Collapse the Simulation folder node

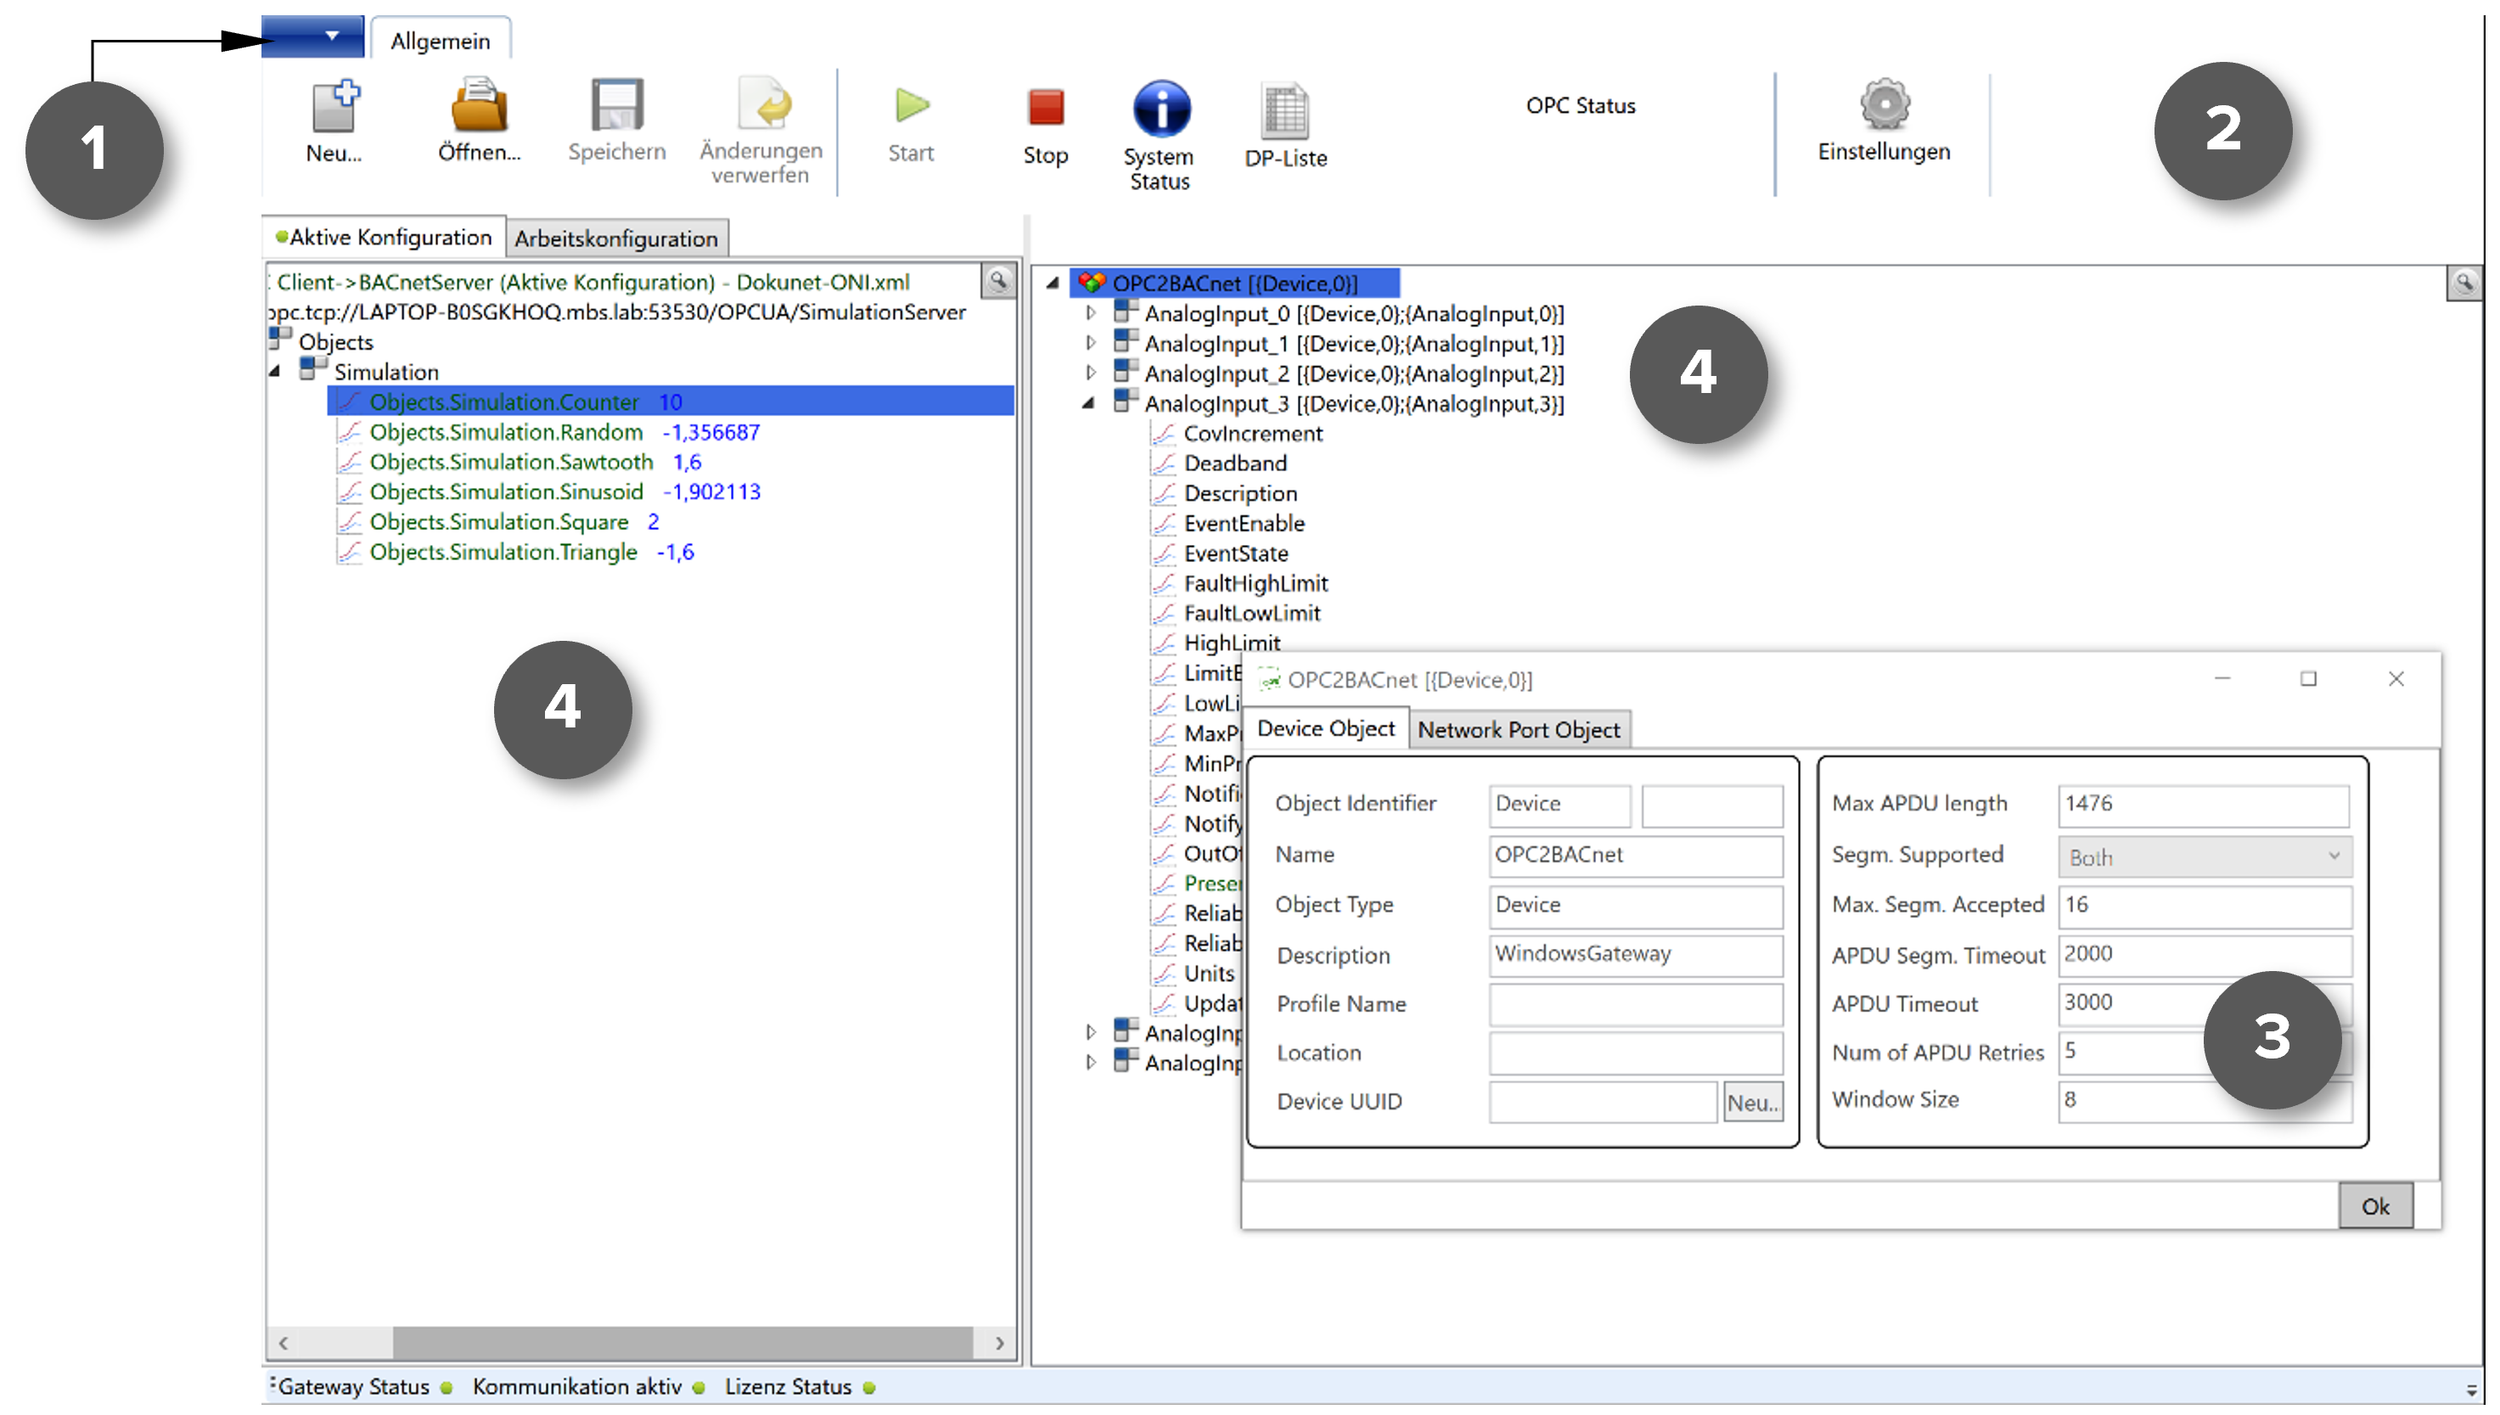275,371
